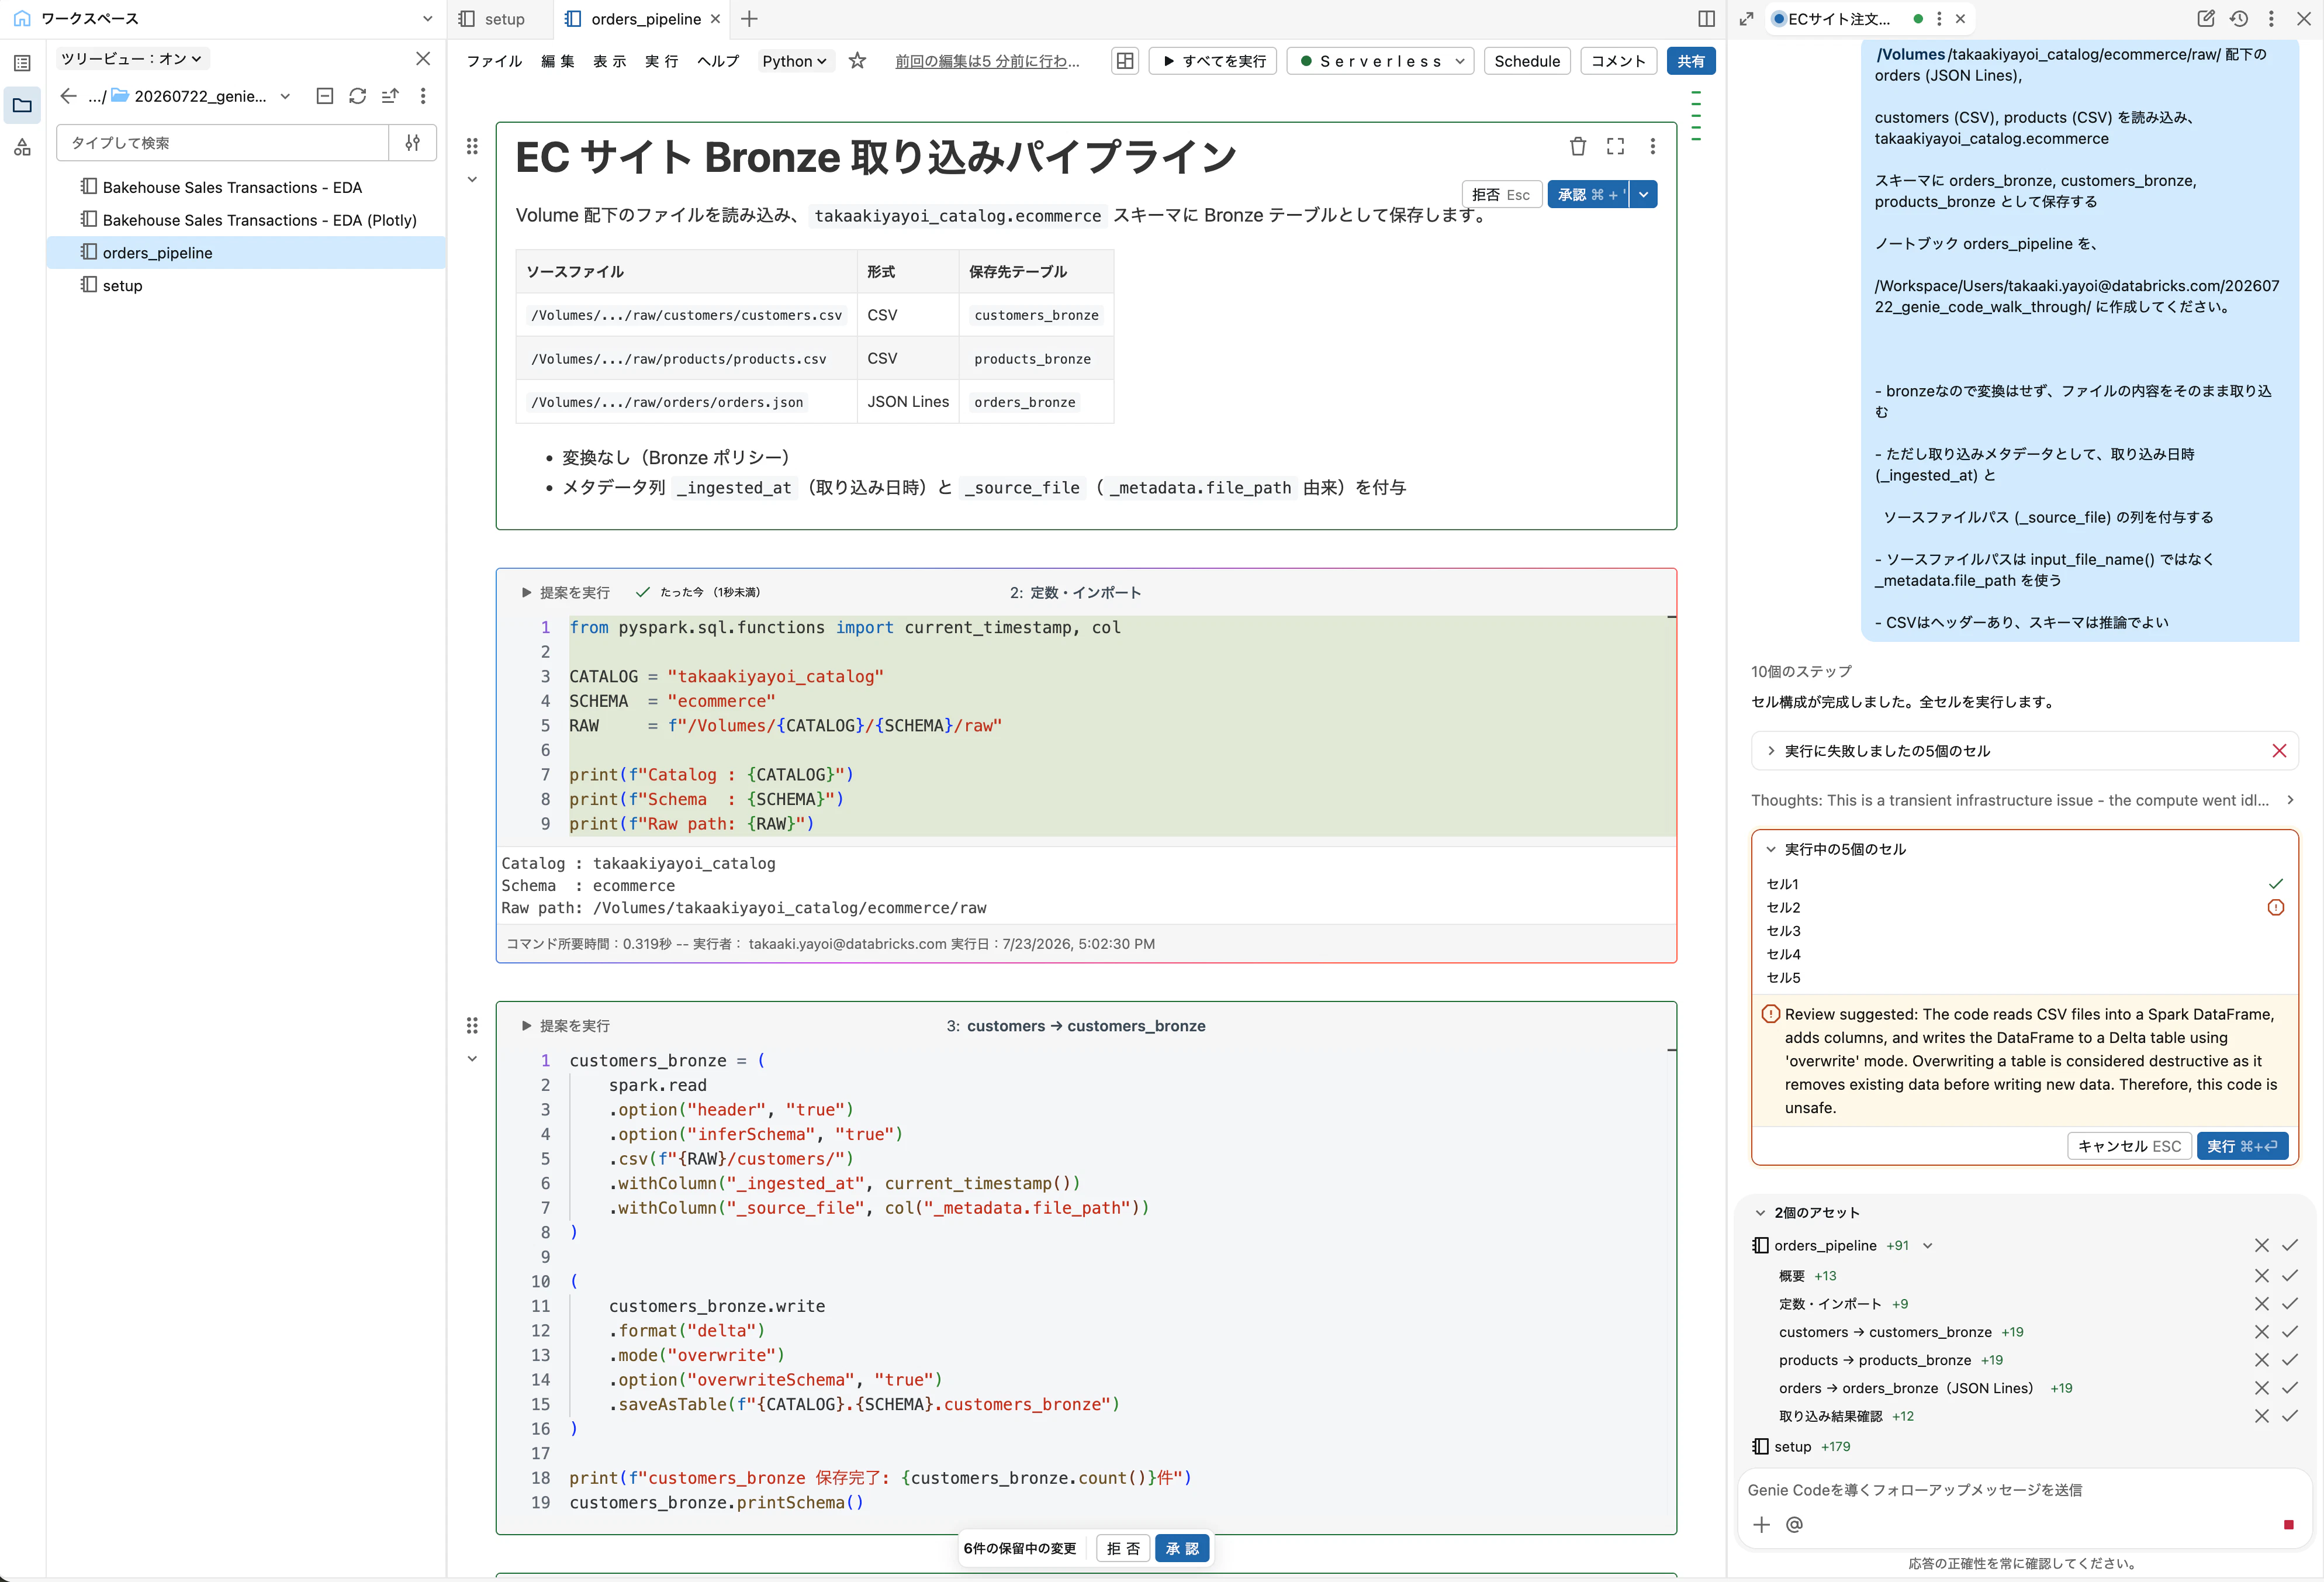
Task: Open edit history link
Action: click(x=987, y=61)
